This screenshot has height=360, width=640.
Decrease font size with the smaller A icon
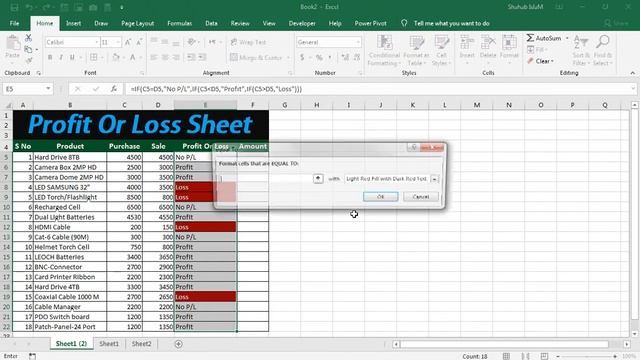(139, 42)
